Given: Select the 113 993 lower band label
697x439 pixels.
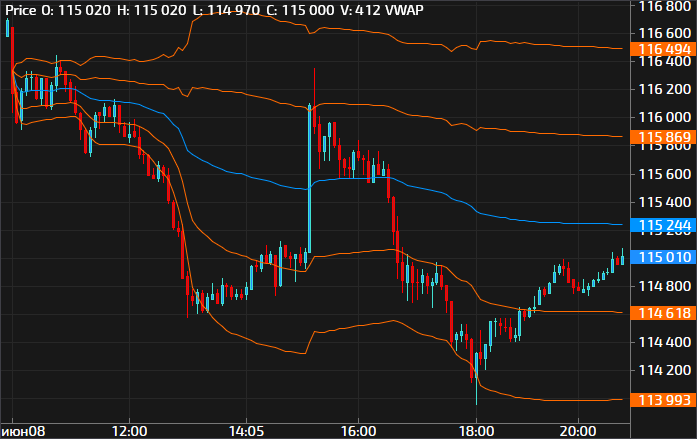Looking at the screenshot, I should pos(664,400).
